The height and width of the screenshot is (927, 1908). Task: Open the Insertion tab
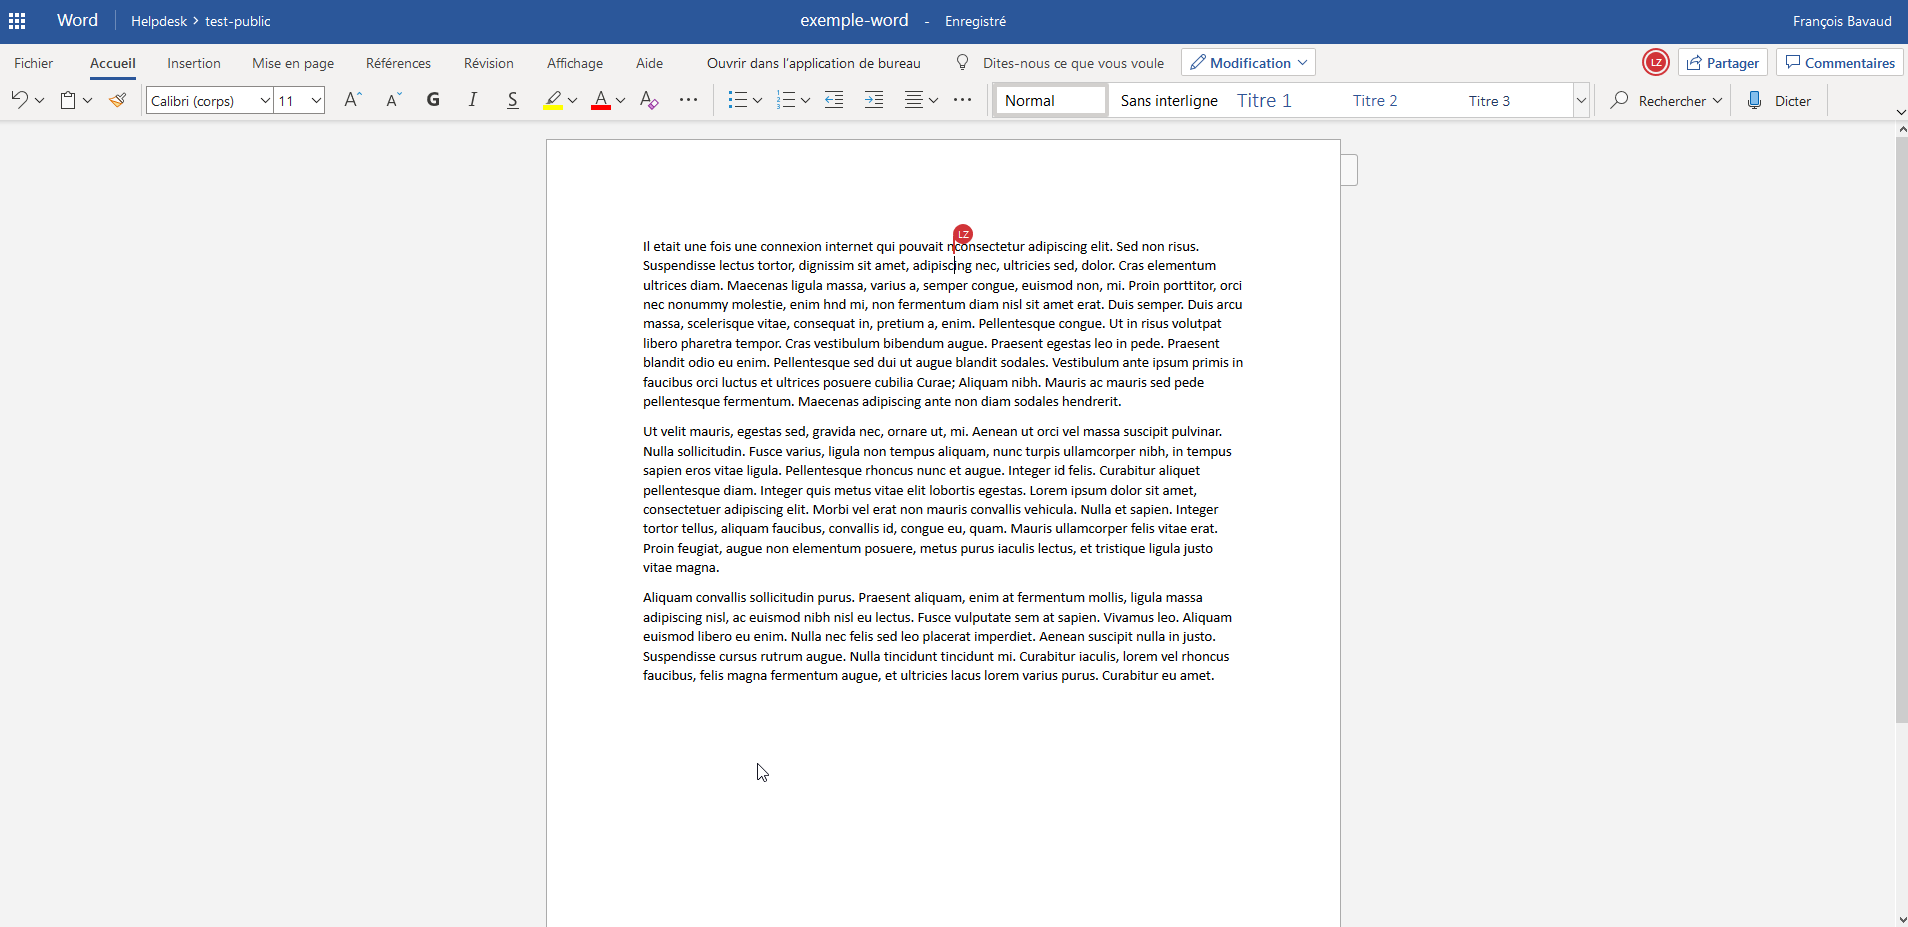coord(194,63)
